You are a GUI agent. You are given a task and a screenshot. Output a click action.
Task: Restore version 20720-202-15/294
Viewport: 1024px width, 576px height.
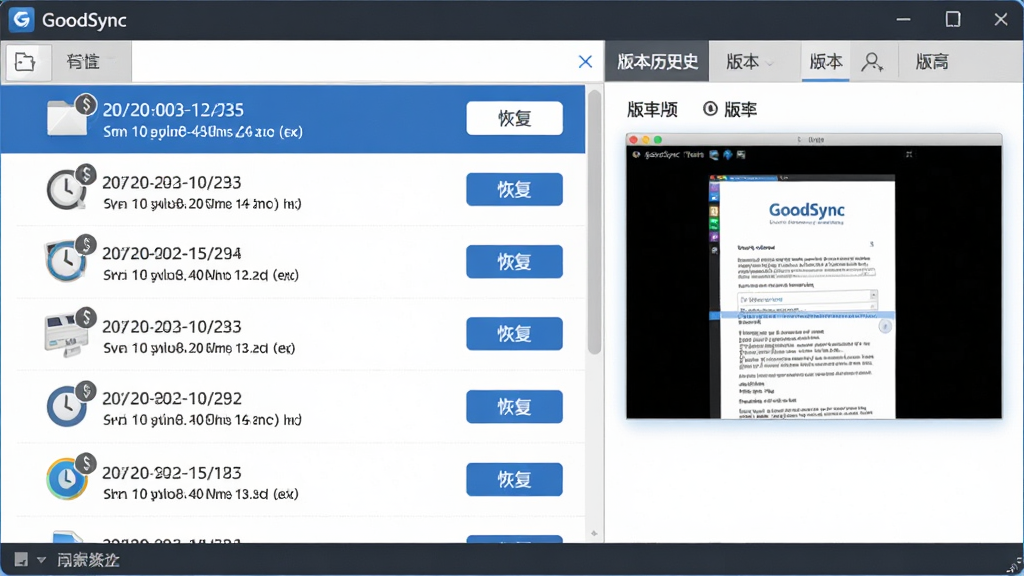515,262
